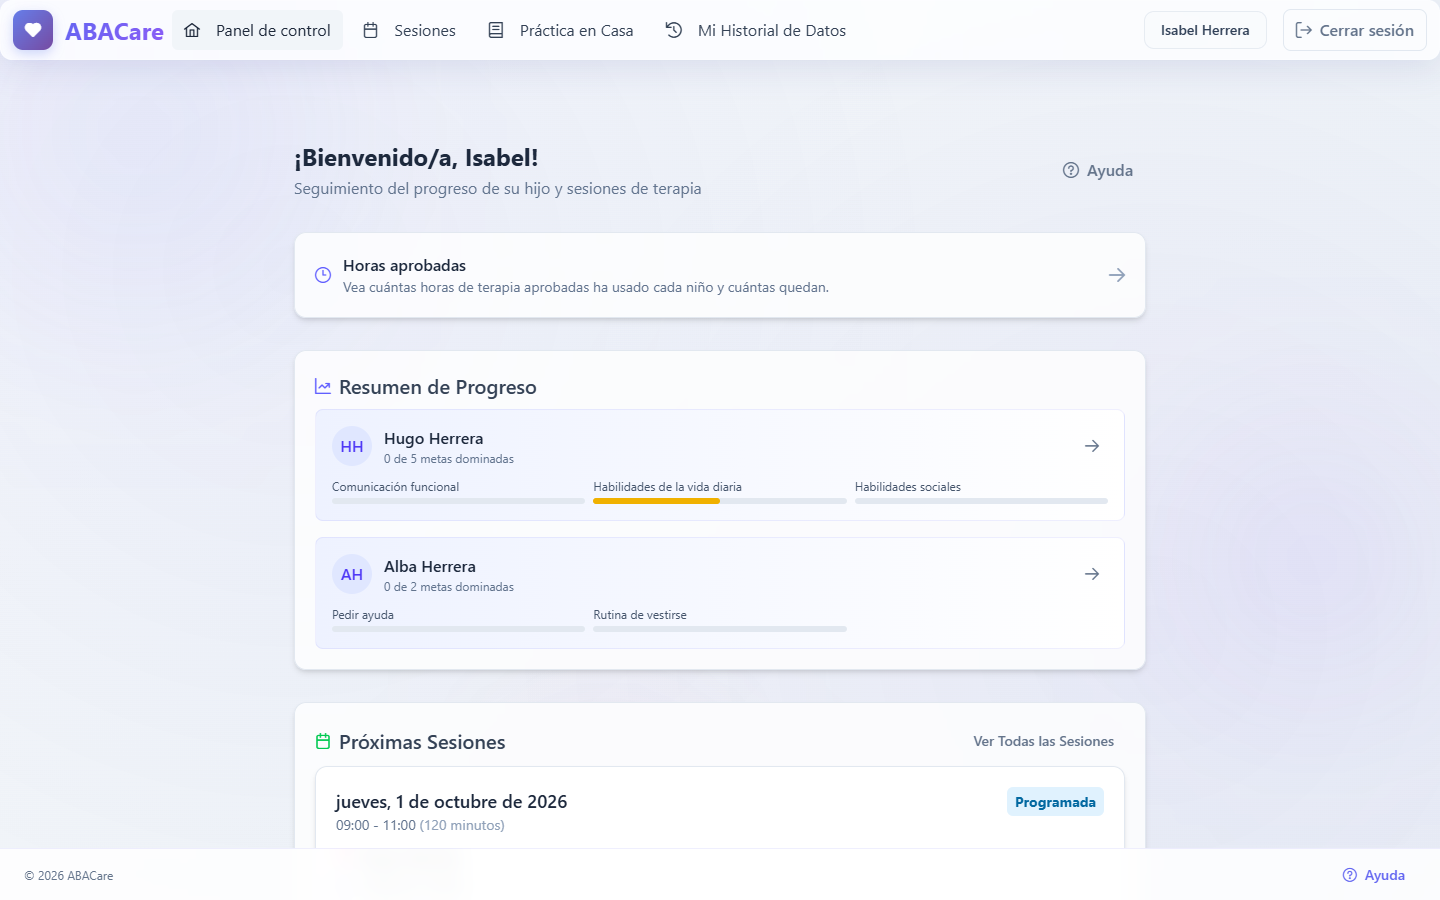The image size is (1440, 900).
Task: Click the '09:00 - 11:00 (120 minutos)' time
Action: (x=420, y=825)
